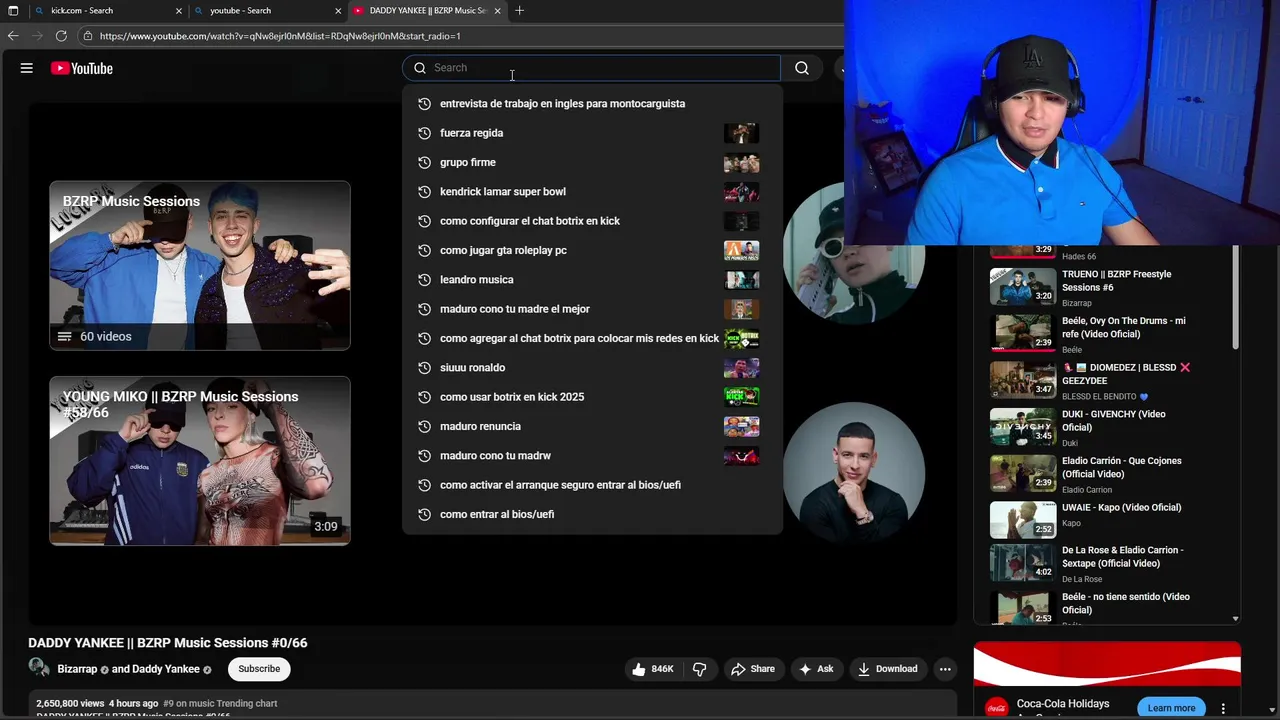Open Coca-Cola ad options menu

[1223, 709]
